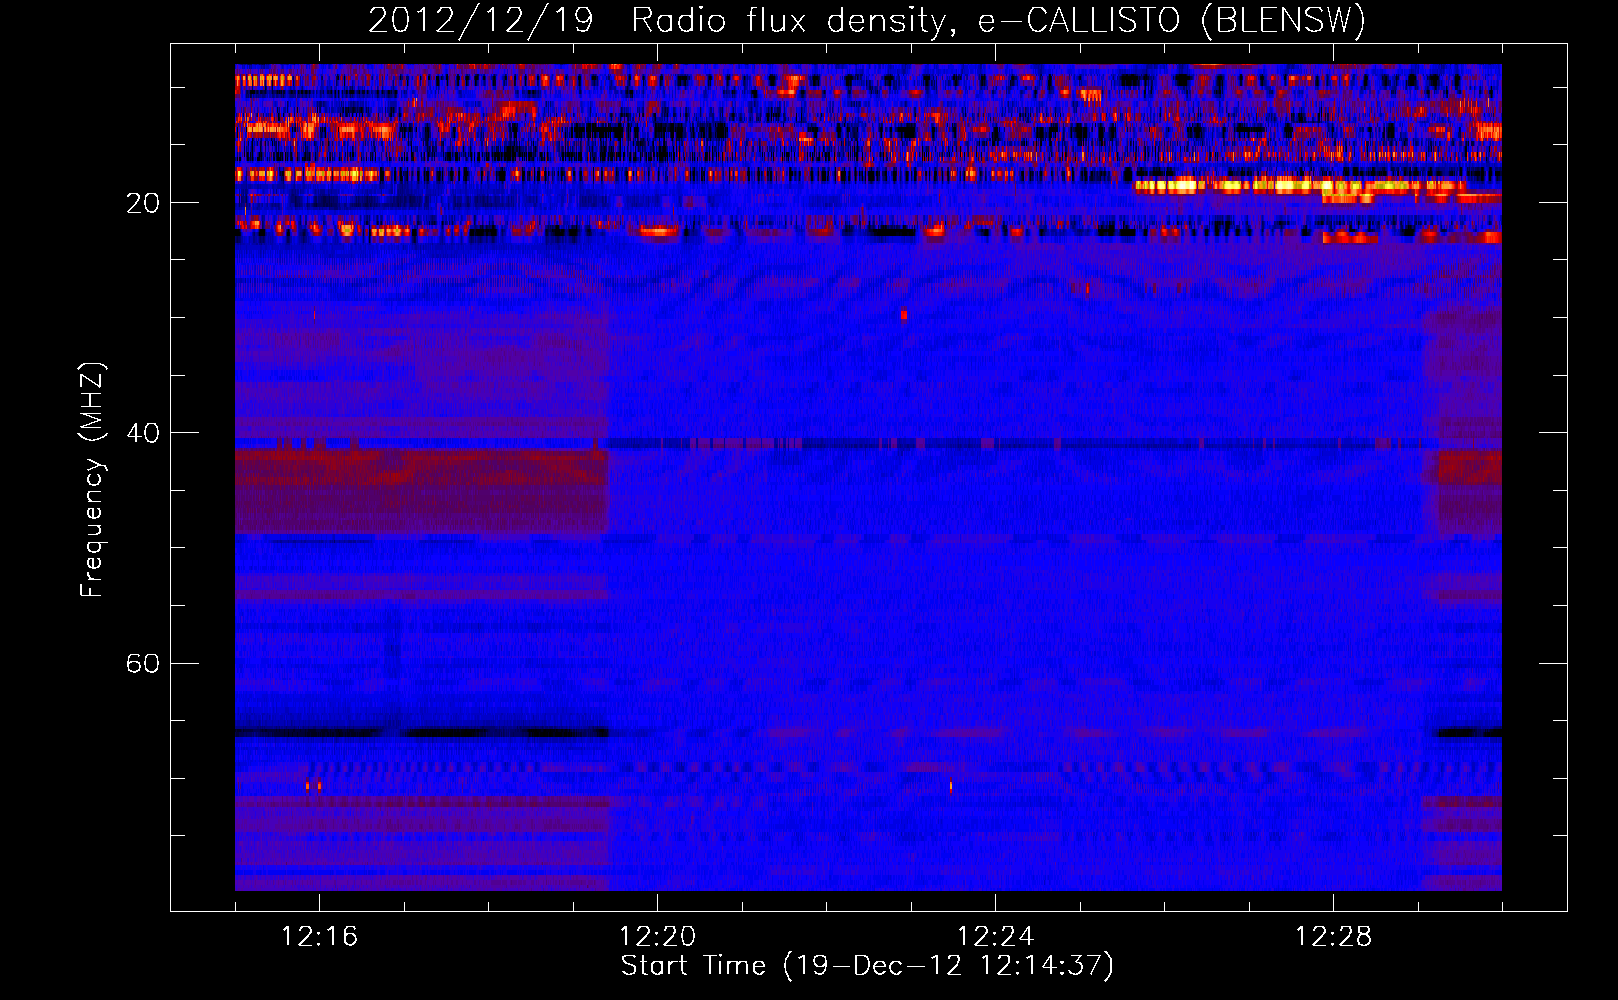Click the 12:20 time tick label

coord(657,937)
